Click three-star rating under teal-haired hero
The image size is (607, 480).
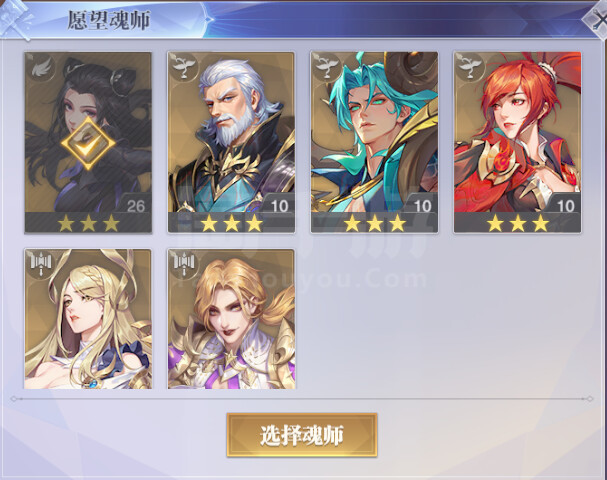374,224
